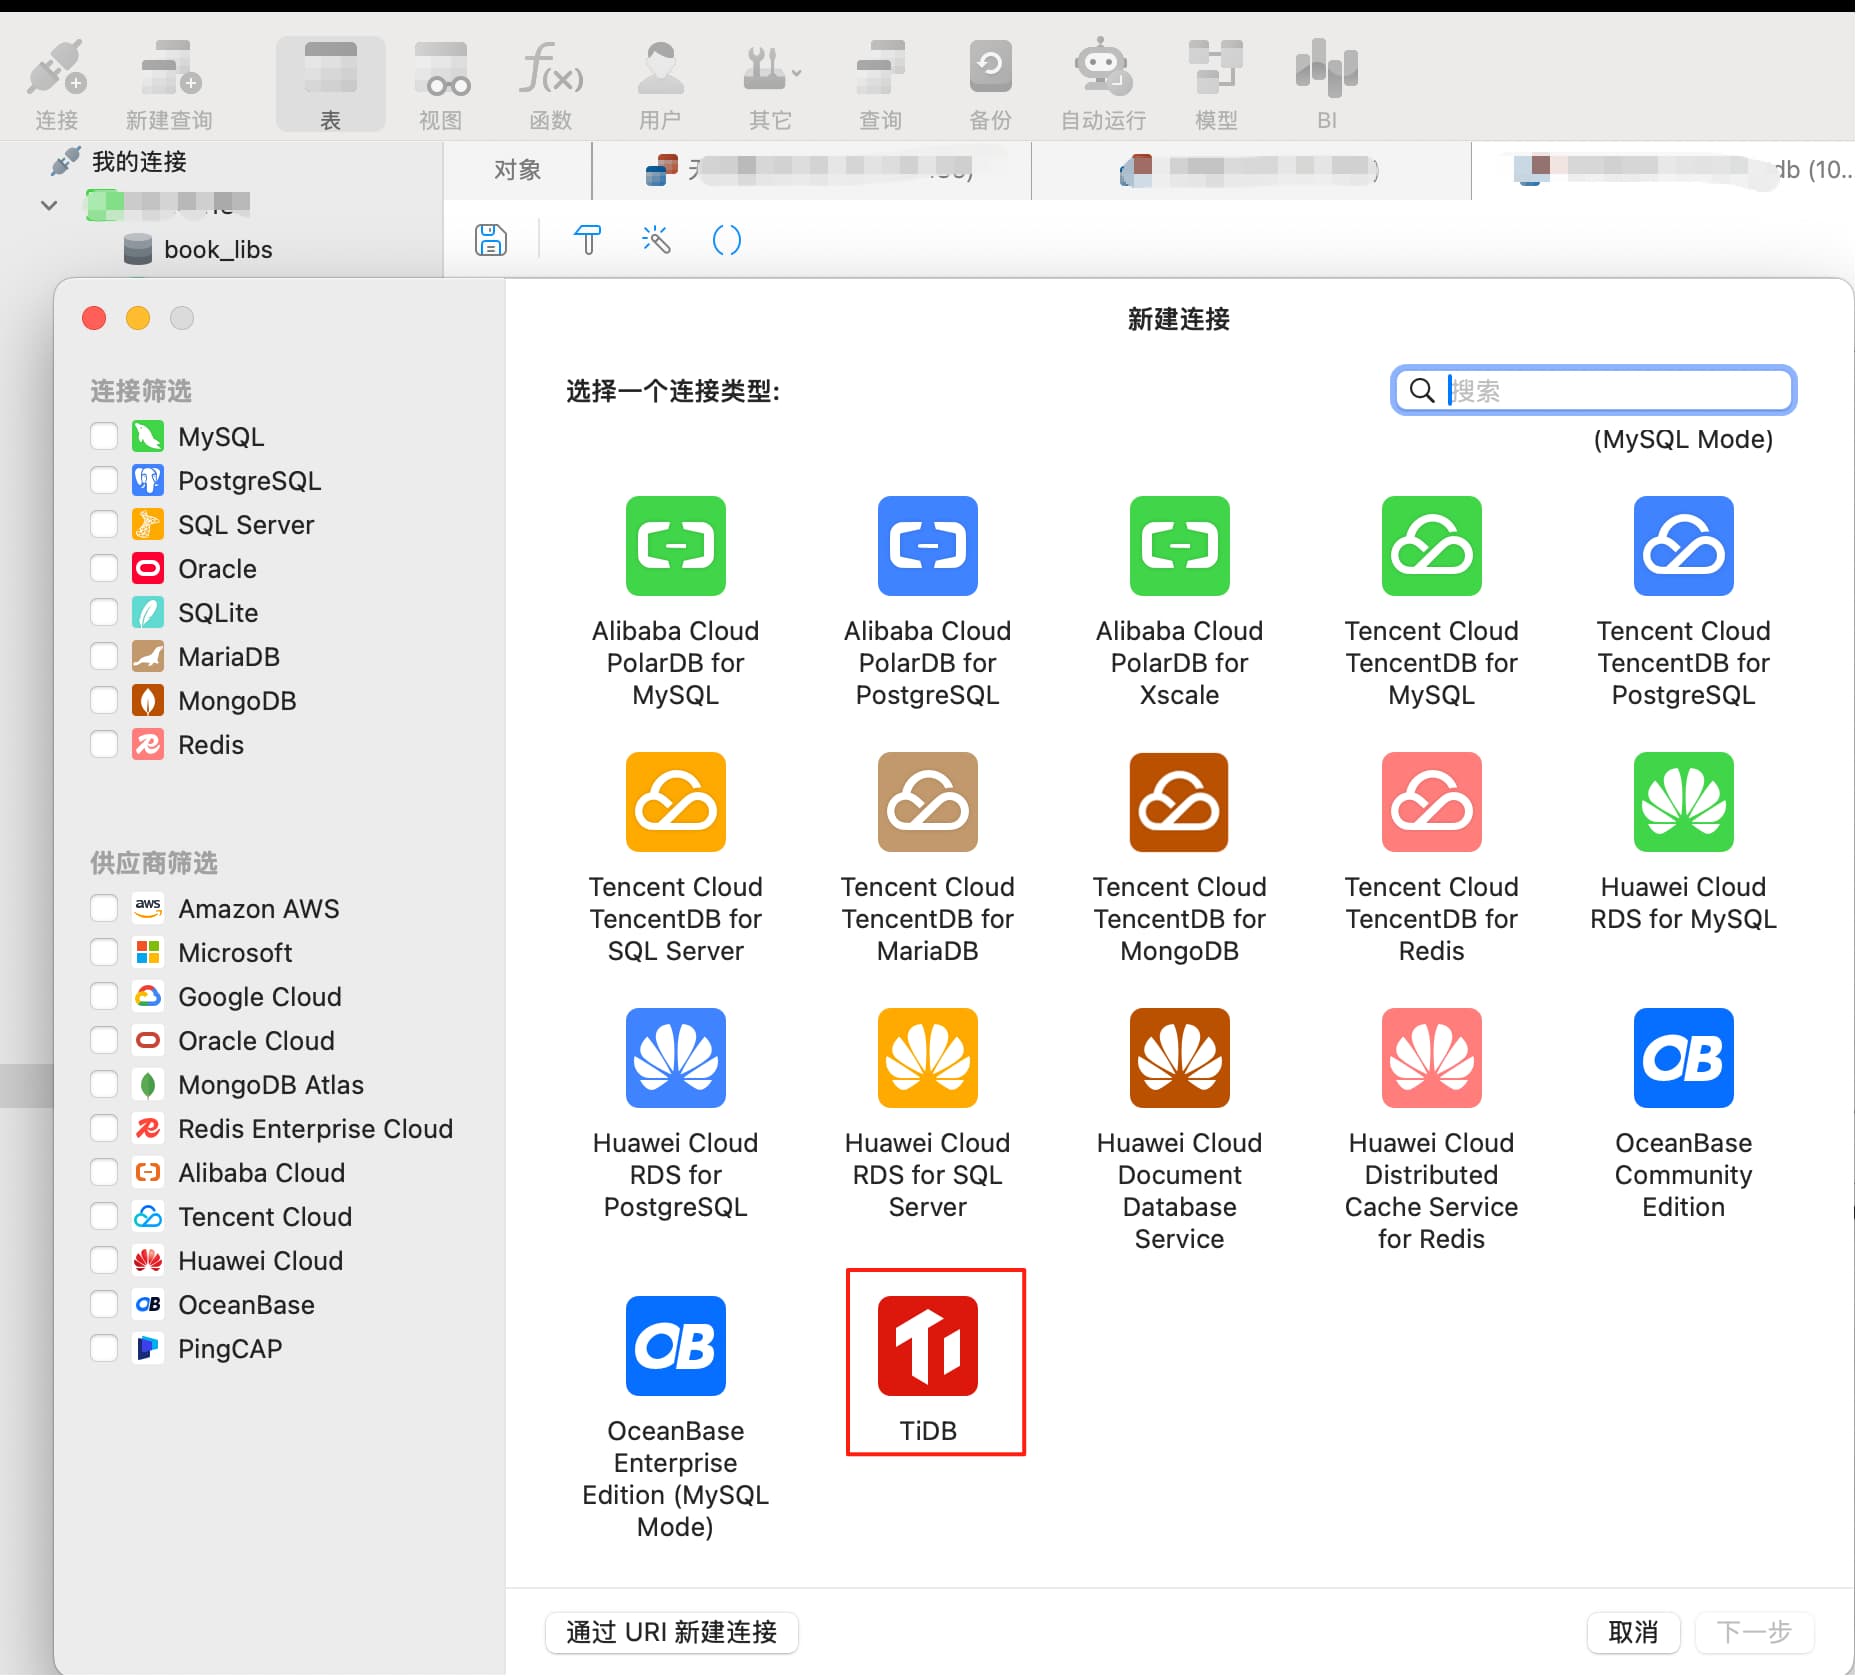Check the PostgreSQL filter checkbox
1856x1676 pixels.
click(x=104, y=480)
